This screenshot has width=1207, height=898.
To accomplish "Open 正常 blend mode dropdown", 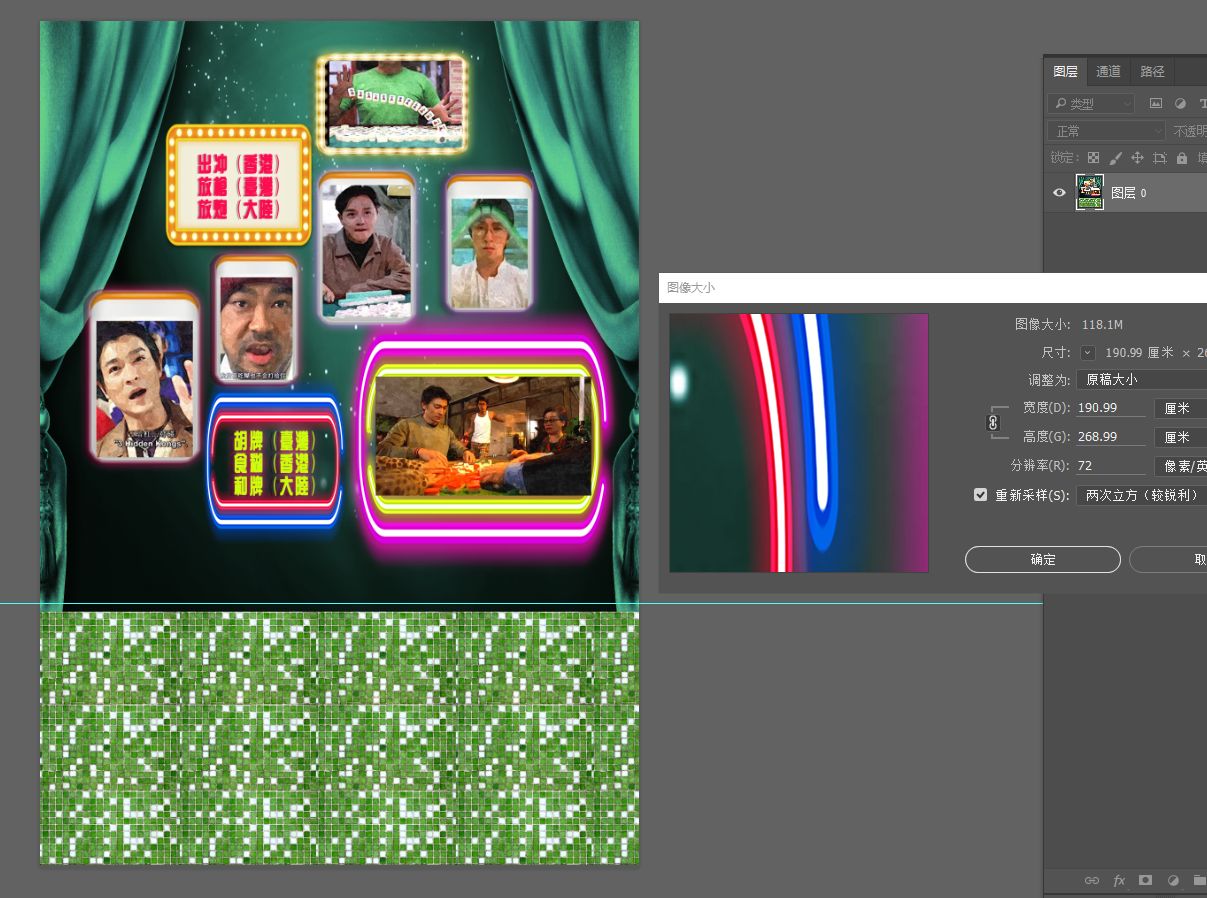I will pos(1106,131).
